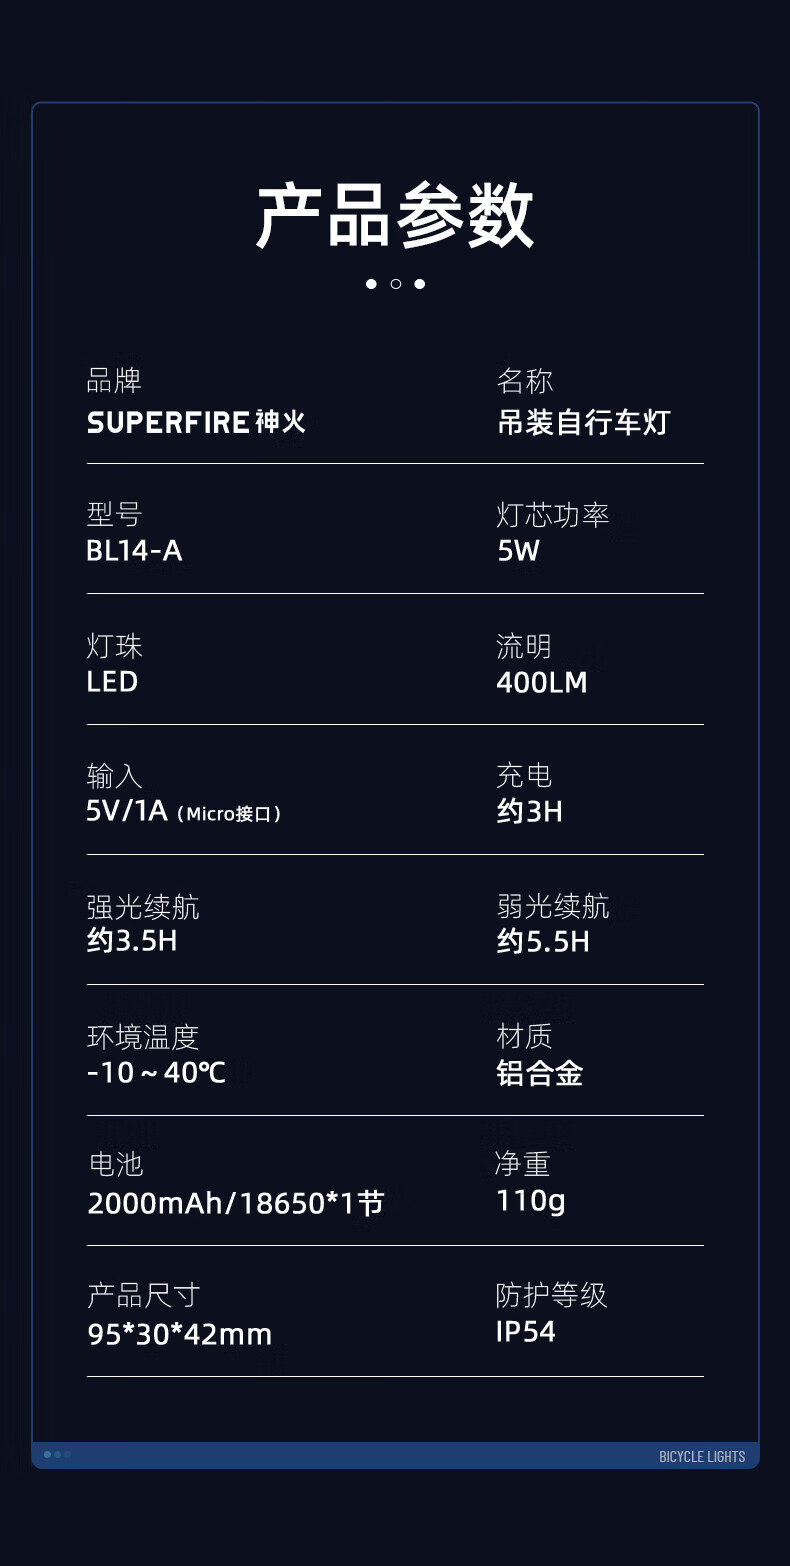790x1566 pixels.
Task: Select the 400LM lumen value
Action: tap(541, 682)
